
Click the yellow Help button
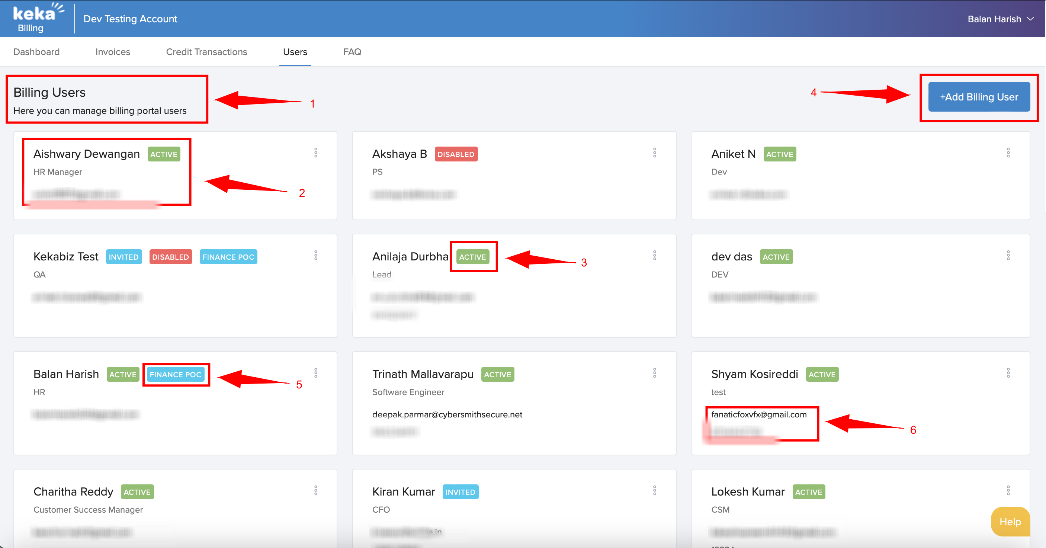click(1009, 522)
